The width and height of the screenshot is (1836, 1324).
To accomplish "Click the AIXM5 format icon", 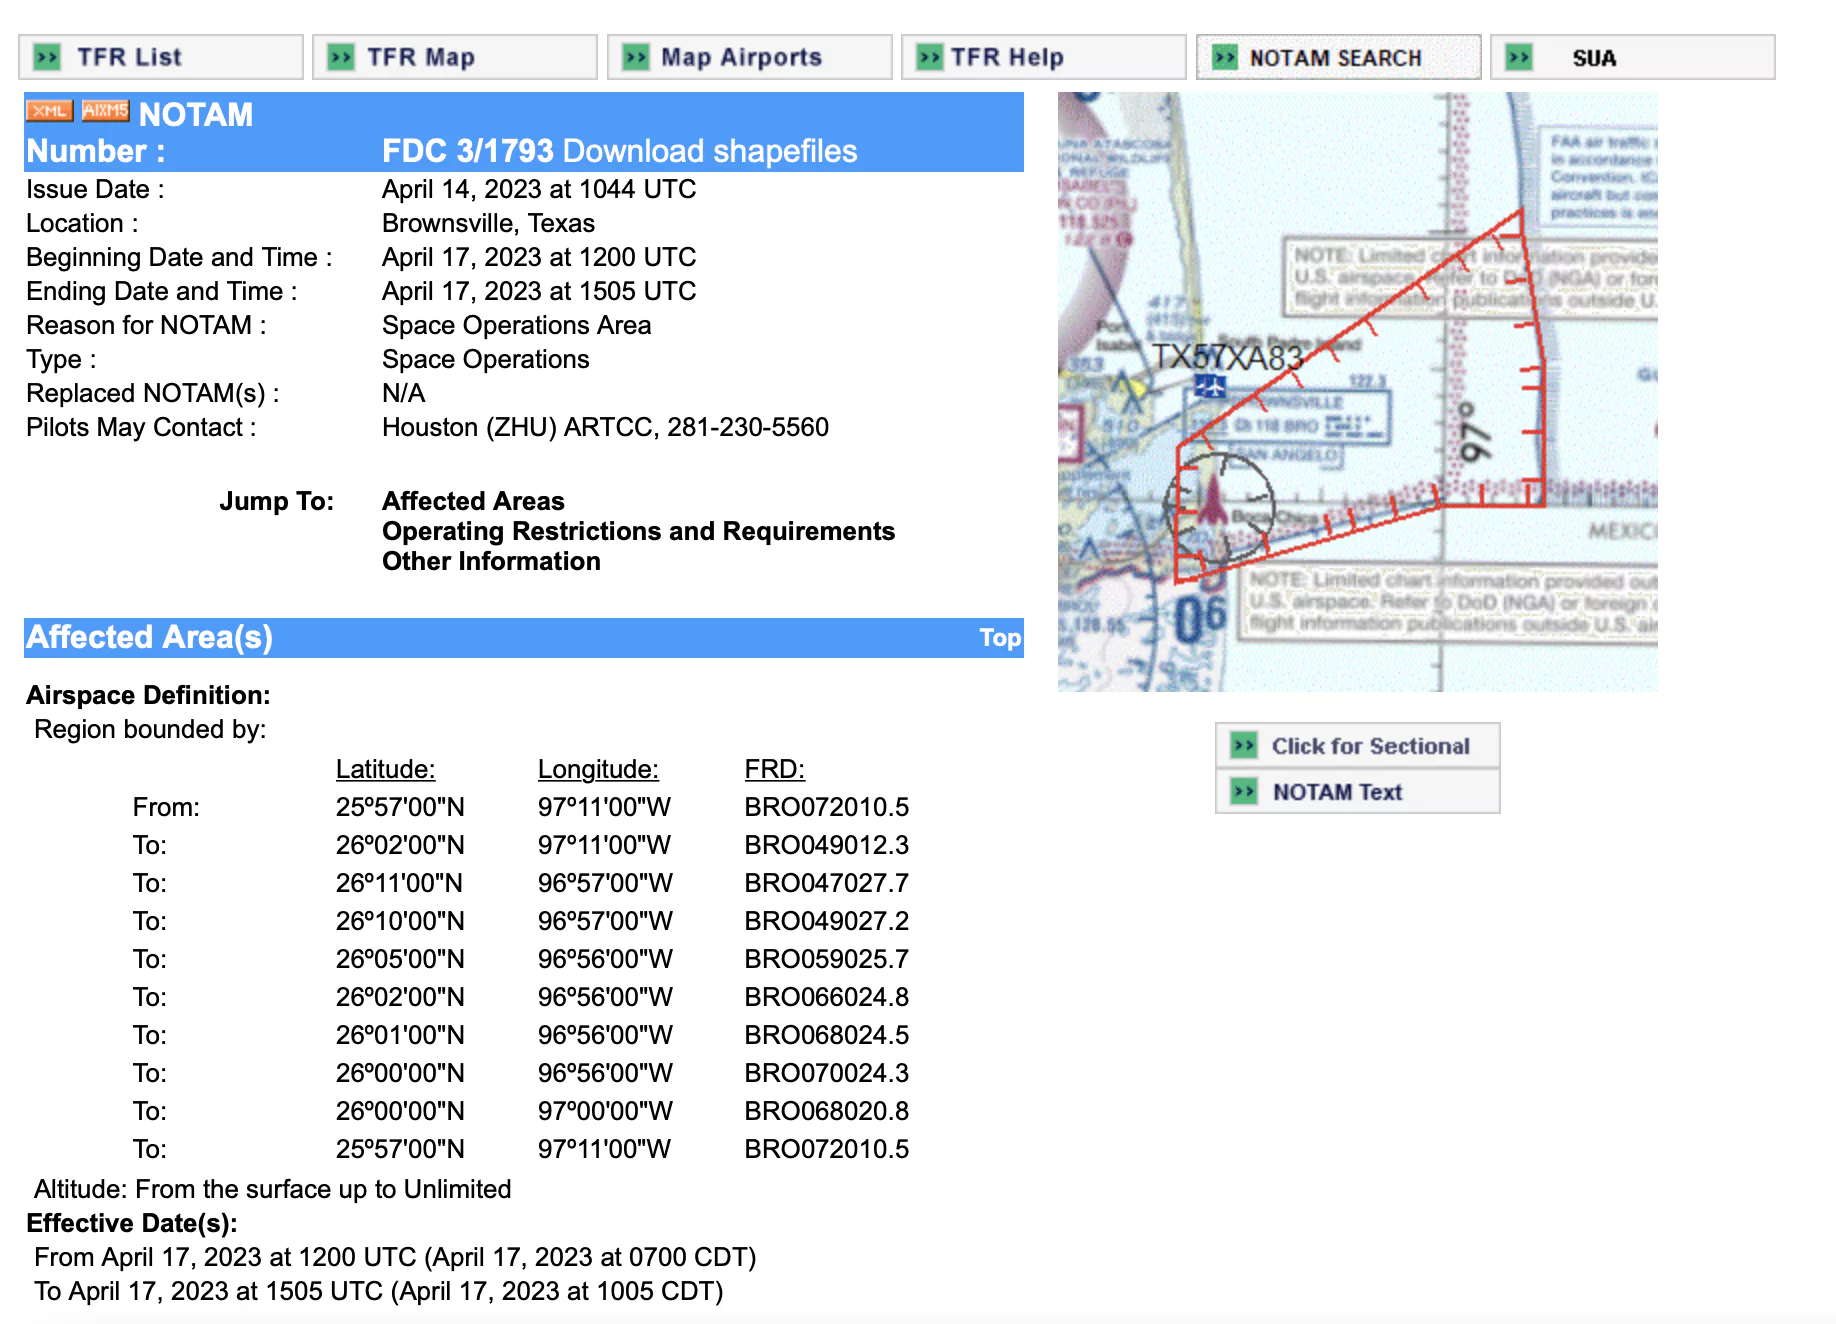I will [x=105, y=111].
